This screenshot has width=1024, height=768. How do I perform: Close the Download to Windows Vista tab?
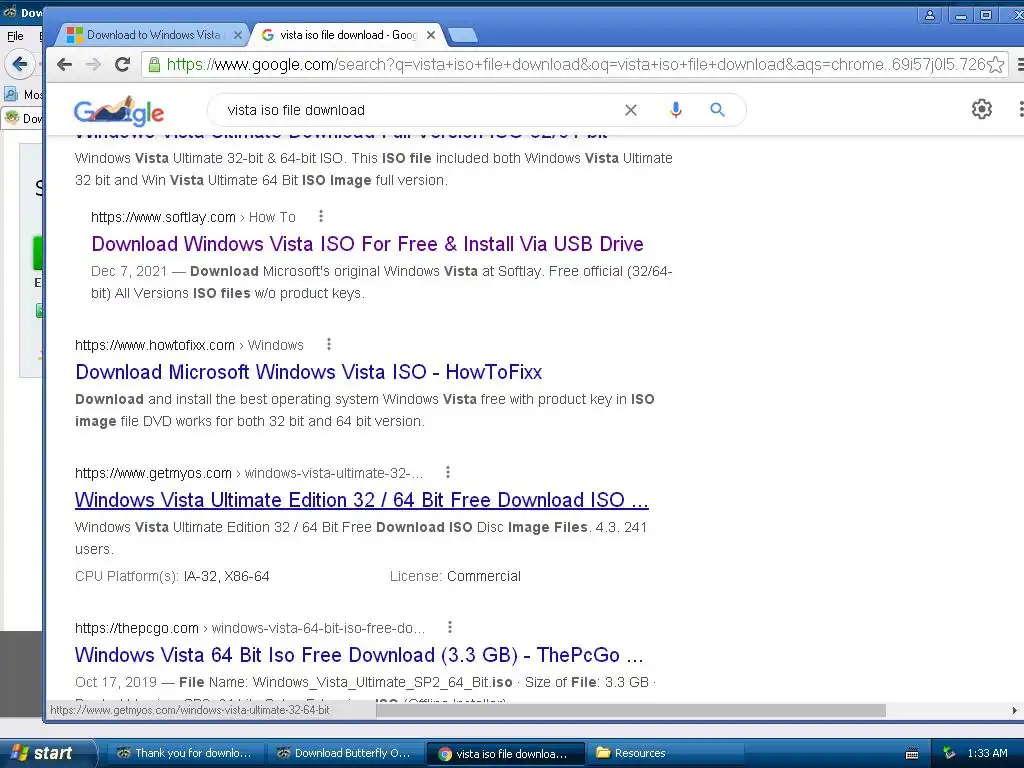[238, 35]
